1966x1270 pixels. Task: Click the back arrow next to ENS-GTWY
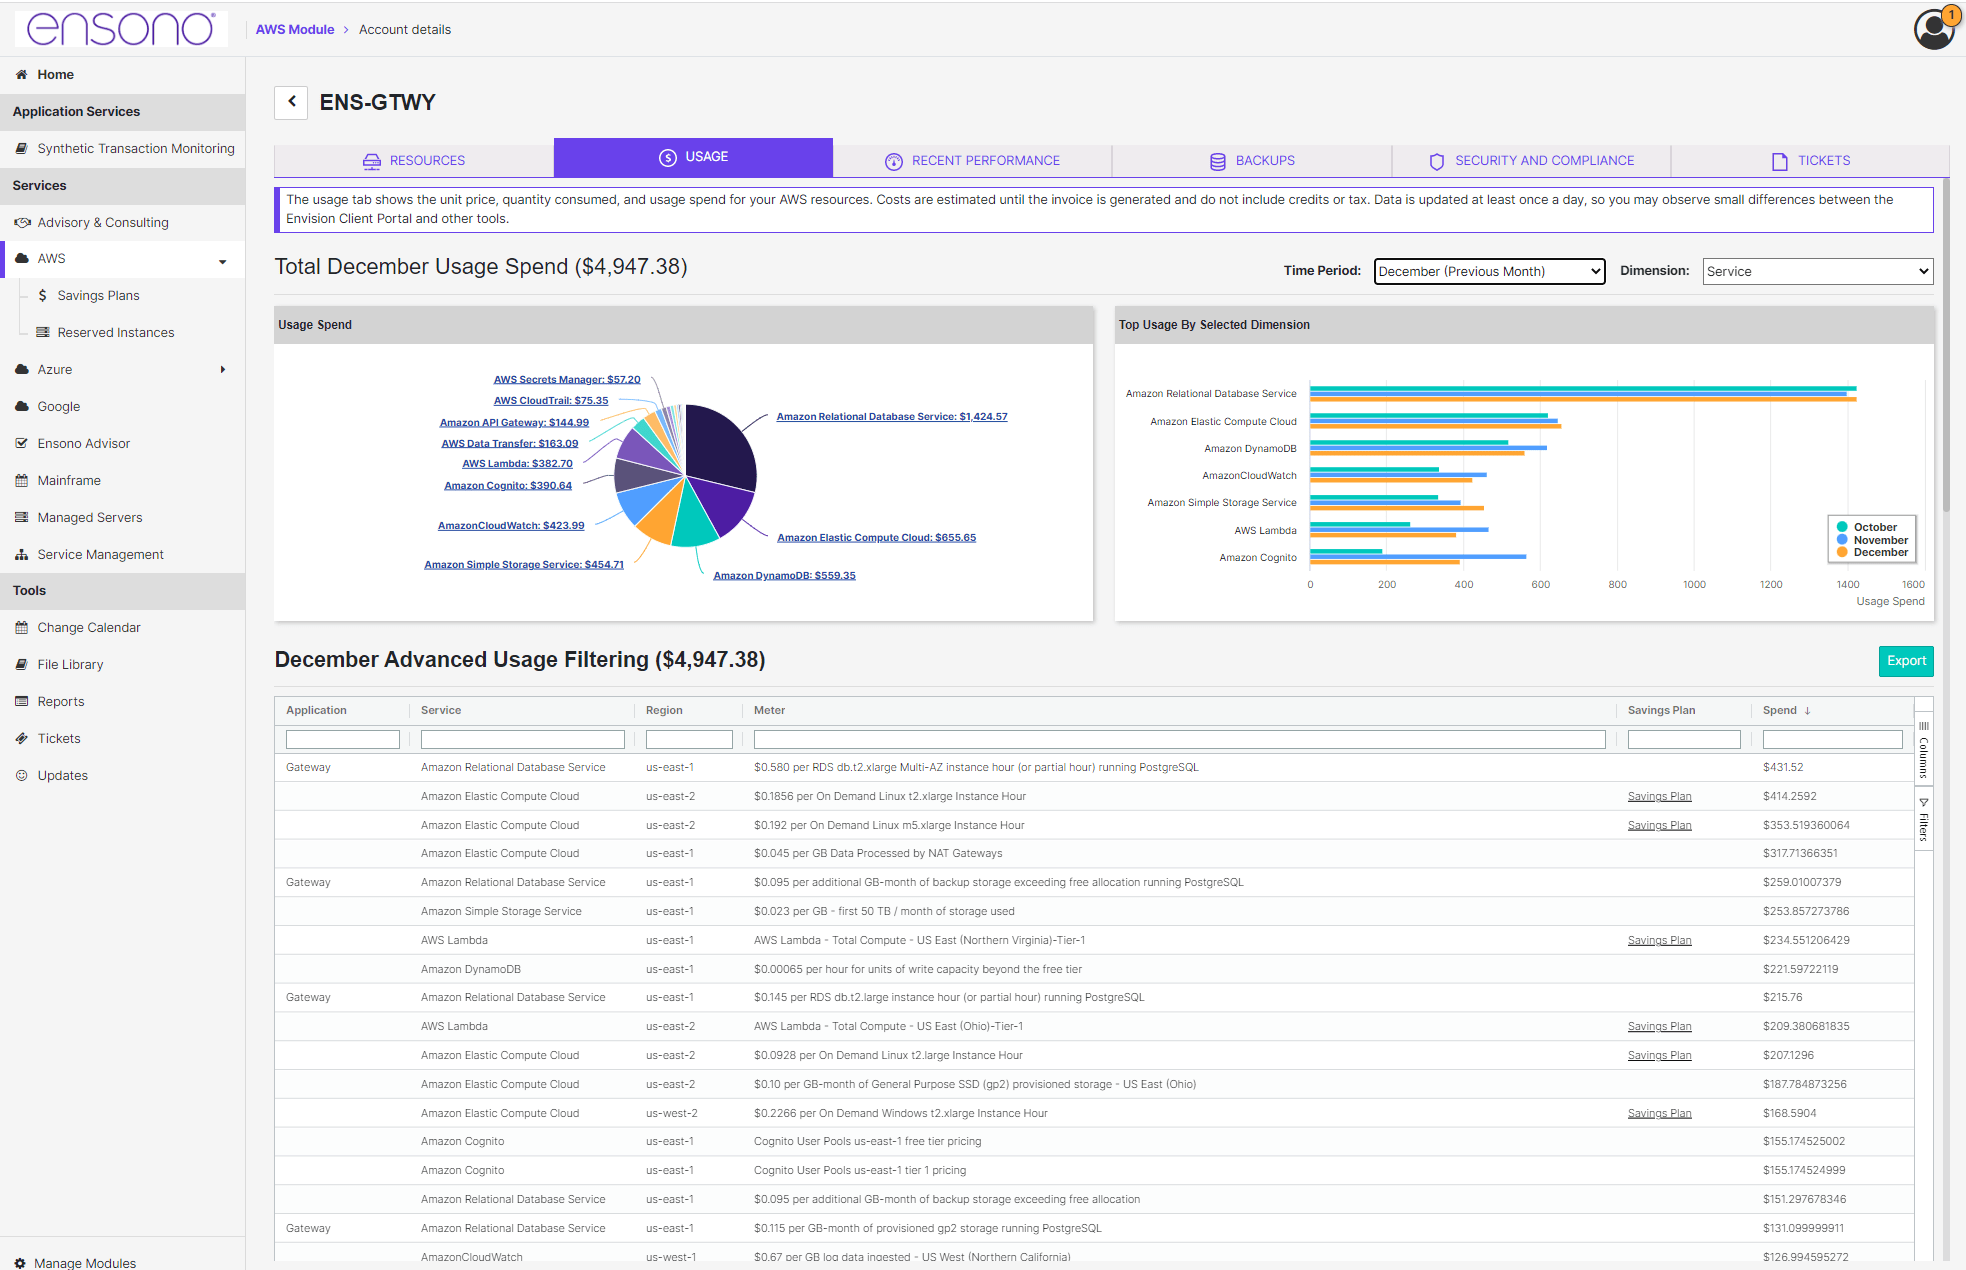point(291,101)
